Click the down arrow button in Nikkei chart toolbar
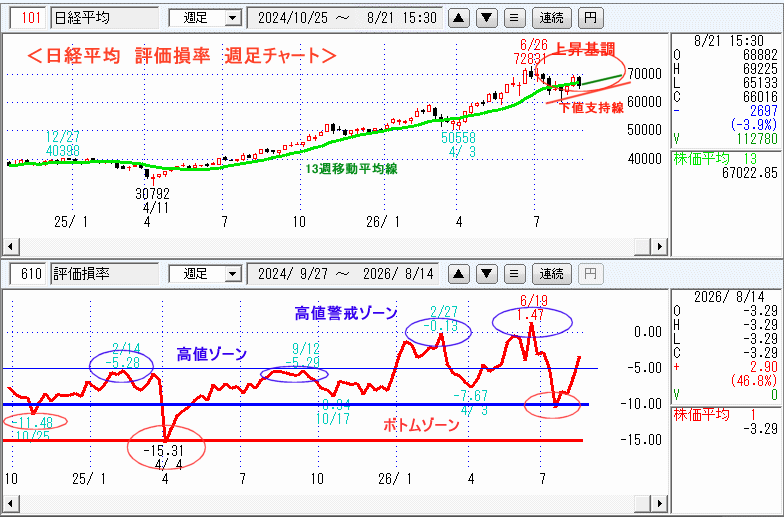The width and height of the screenshot is (784, 517). (x=486, y=18)
